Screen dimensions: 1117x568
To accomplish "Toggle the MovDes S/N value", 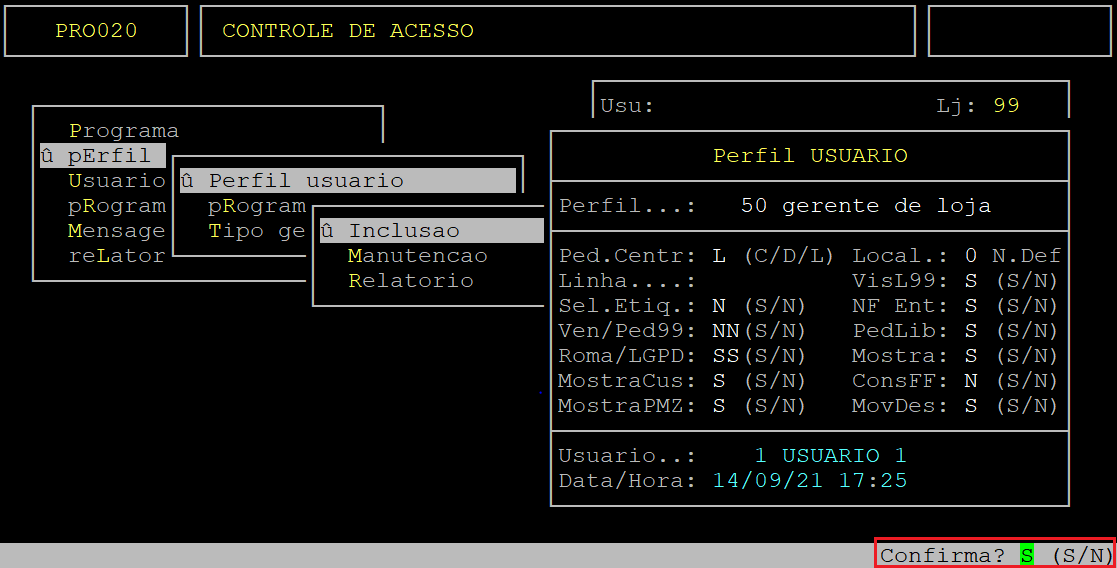I will point(970,406).
